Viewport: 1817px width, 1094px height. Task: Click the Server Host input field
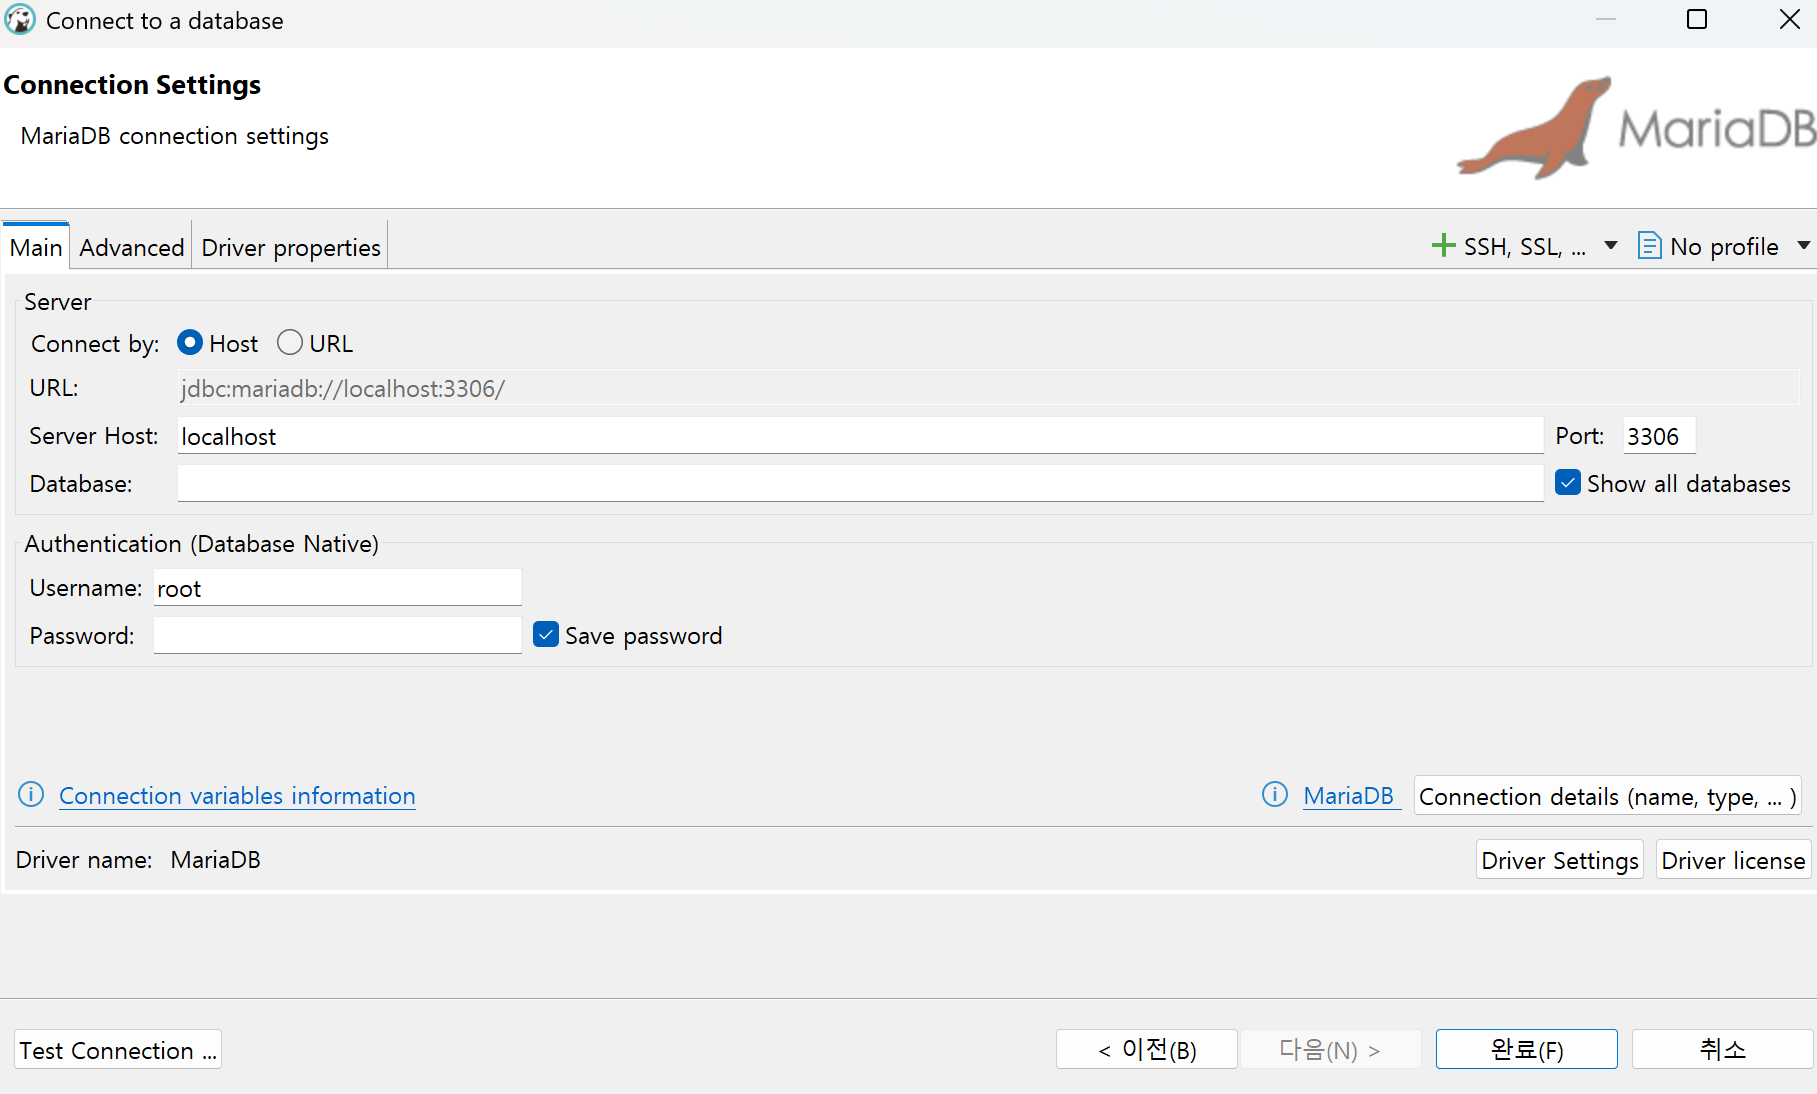coord(861,436)
